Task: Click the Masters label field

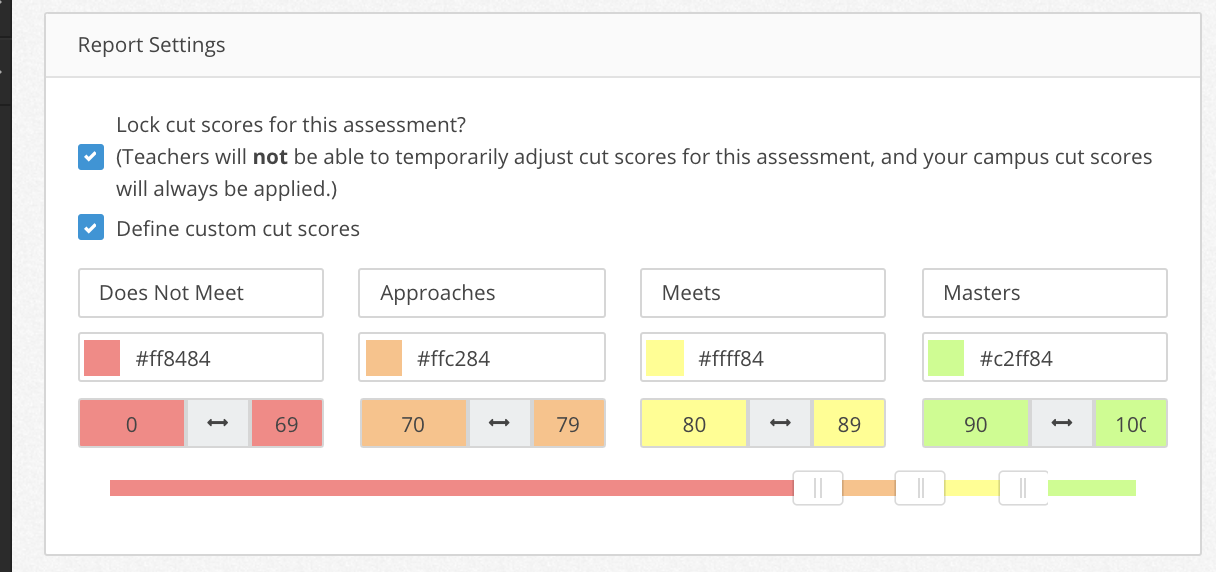Action: click(1045, 293)
